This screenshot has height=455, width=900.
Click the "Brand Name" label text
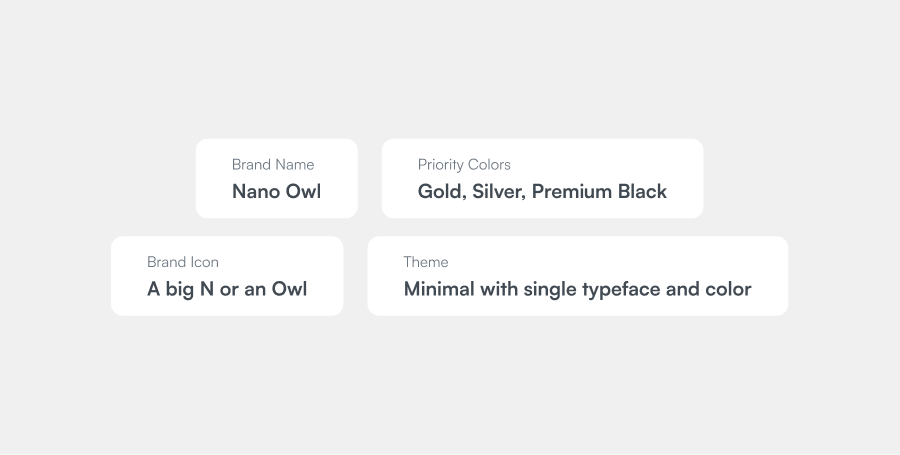(273, 165)
